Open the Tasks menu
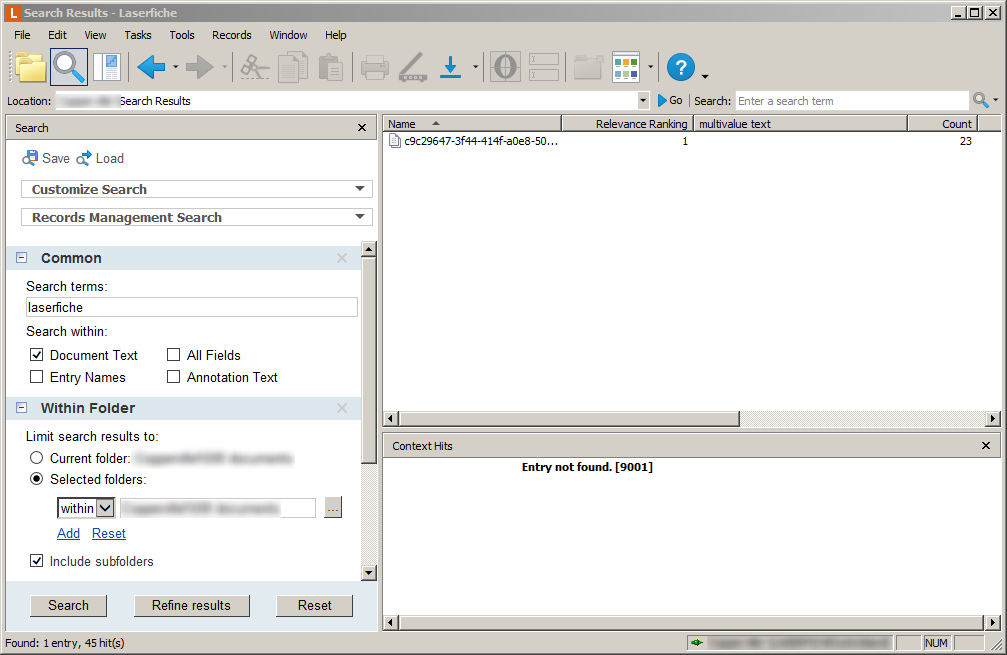The height and width of the screenshot is (655, 1007). (x=137, y=35)
